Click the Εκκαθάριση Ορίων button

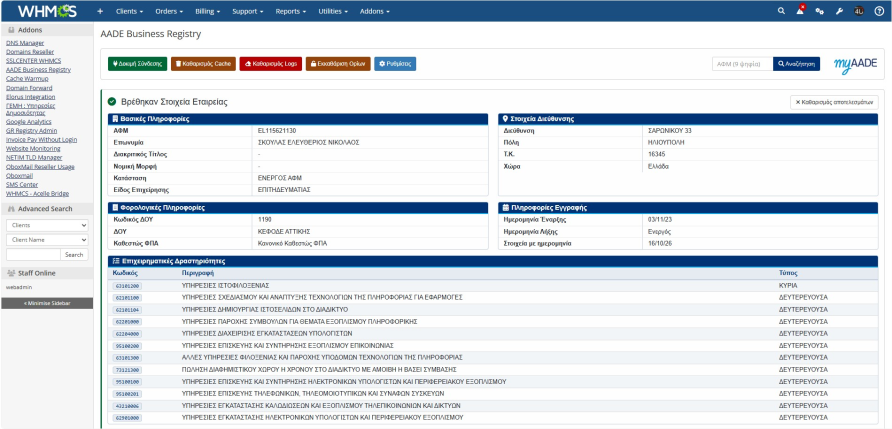tap(338, 64)
